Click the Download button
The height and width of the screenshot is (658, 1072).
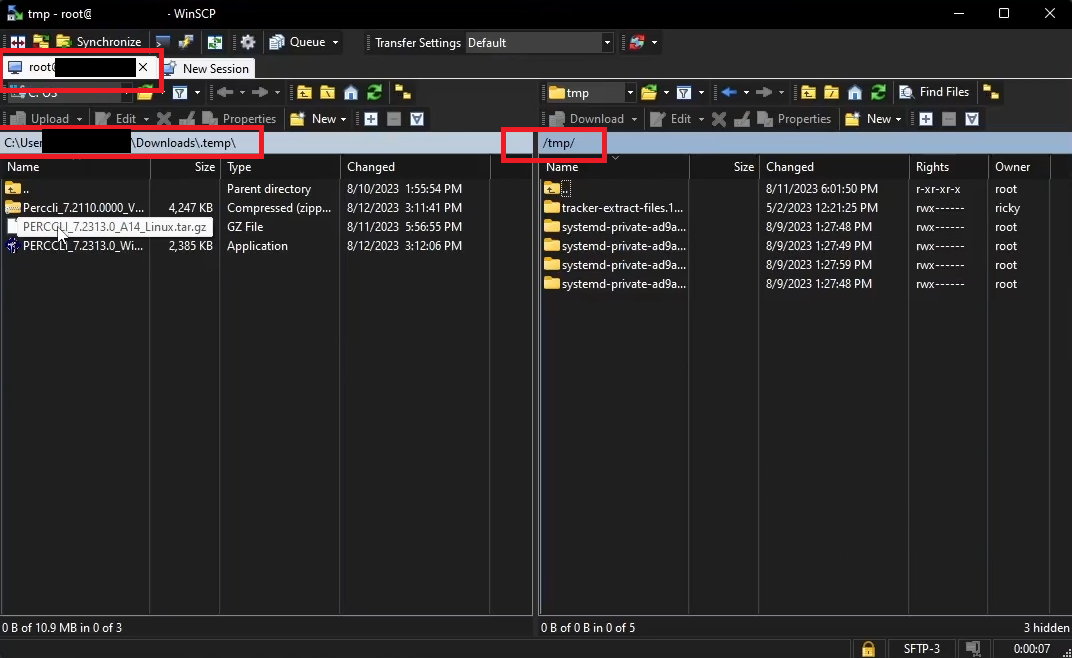[593, 119]
